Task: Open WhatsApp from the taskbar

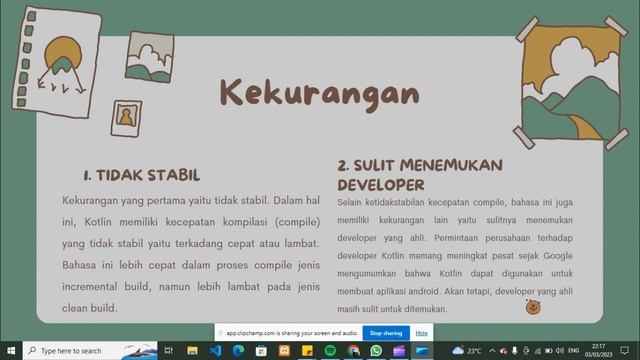Action: click(376, 351)
